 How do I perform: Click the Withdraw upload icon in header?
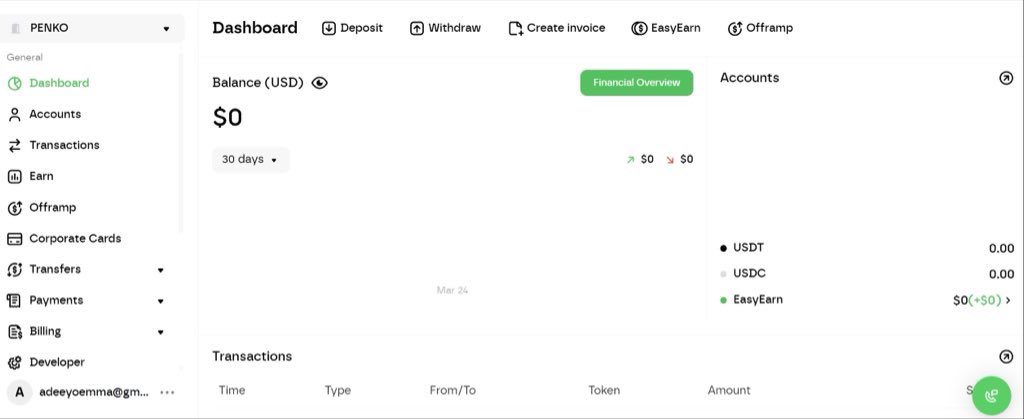coord(417,28)
